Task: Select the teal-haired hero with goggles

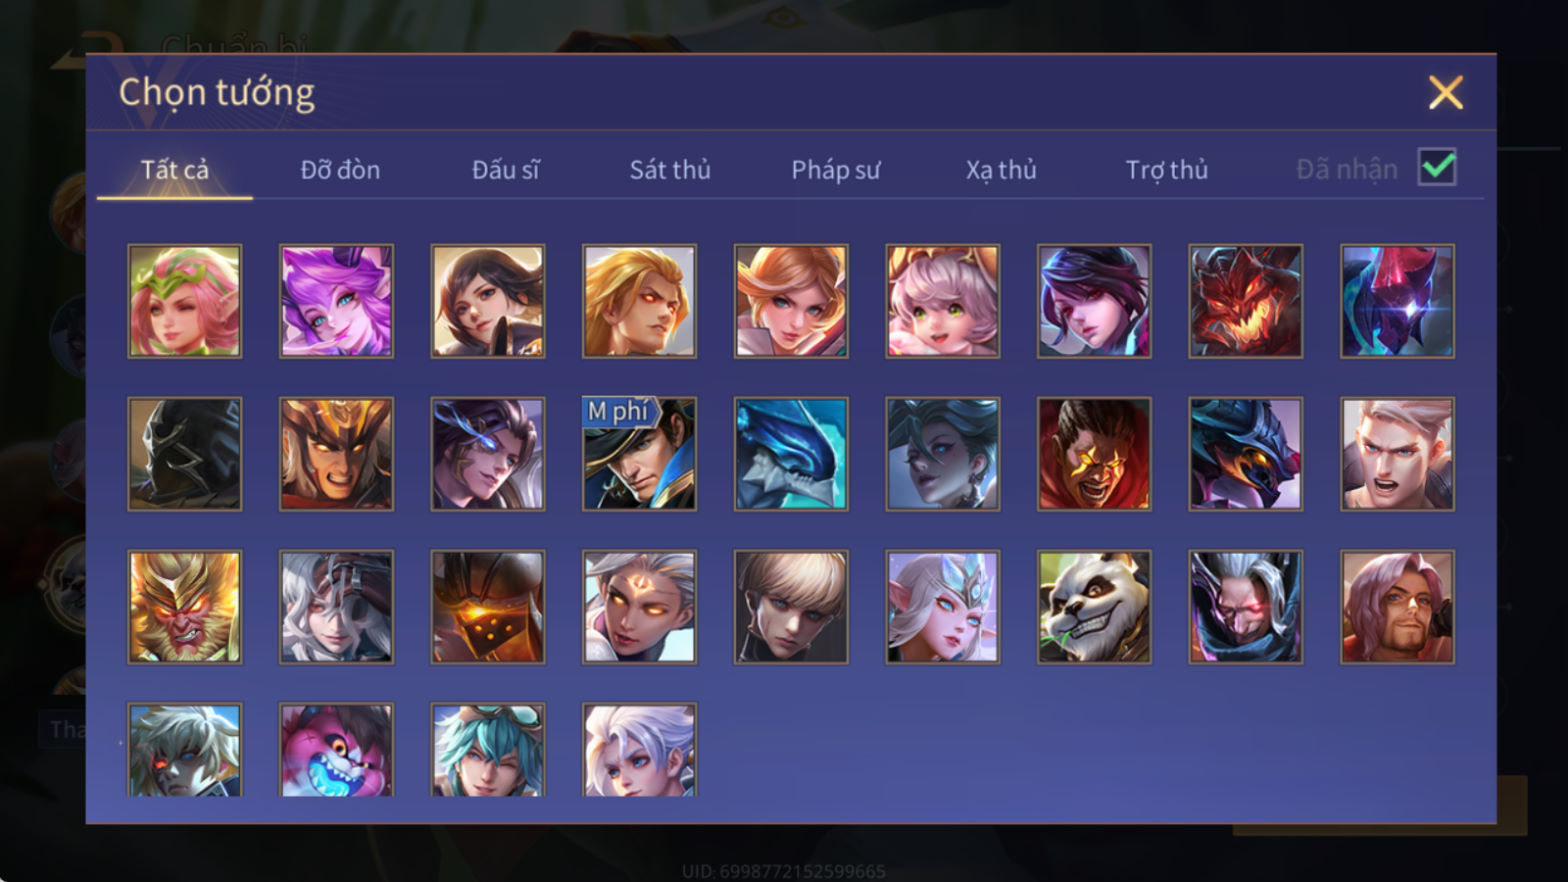Action: [x=488, y=750]
